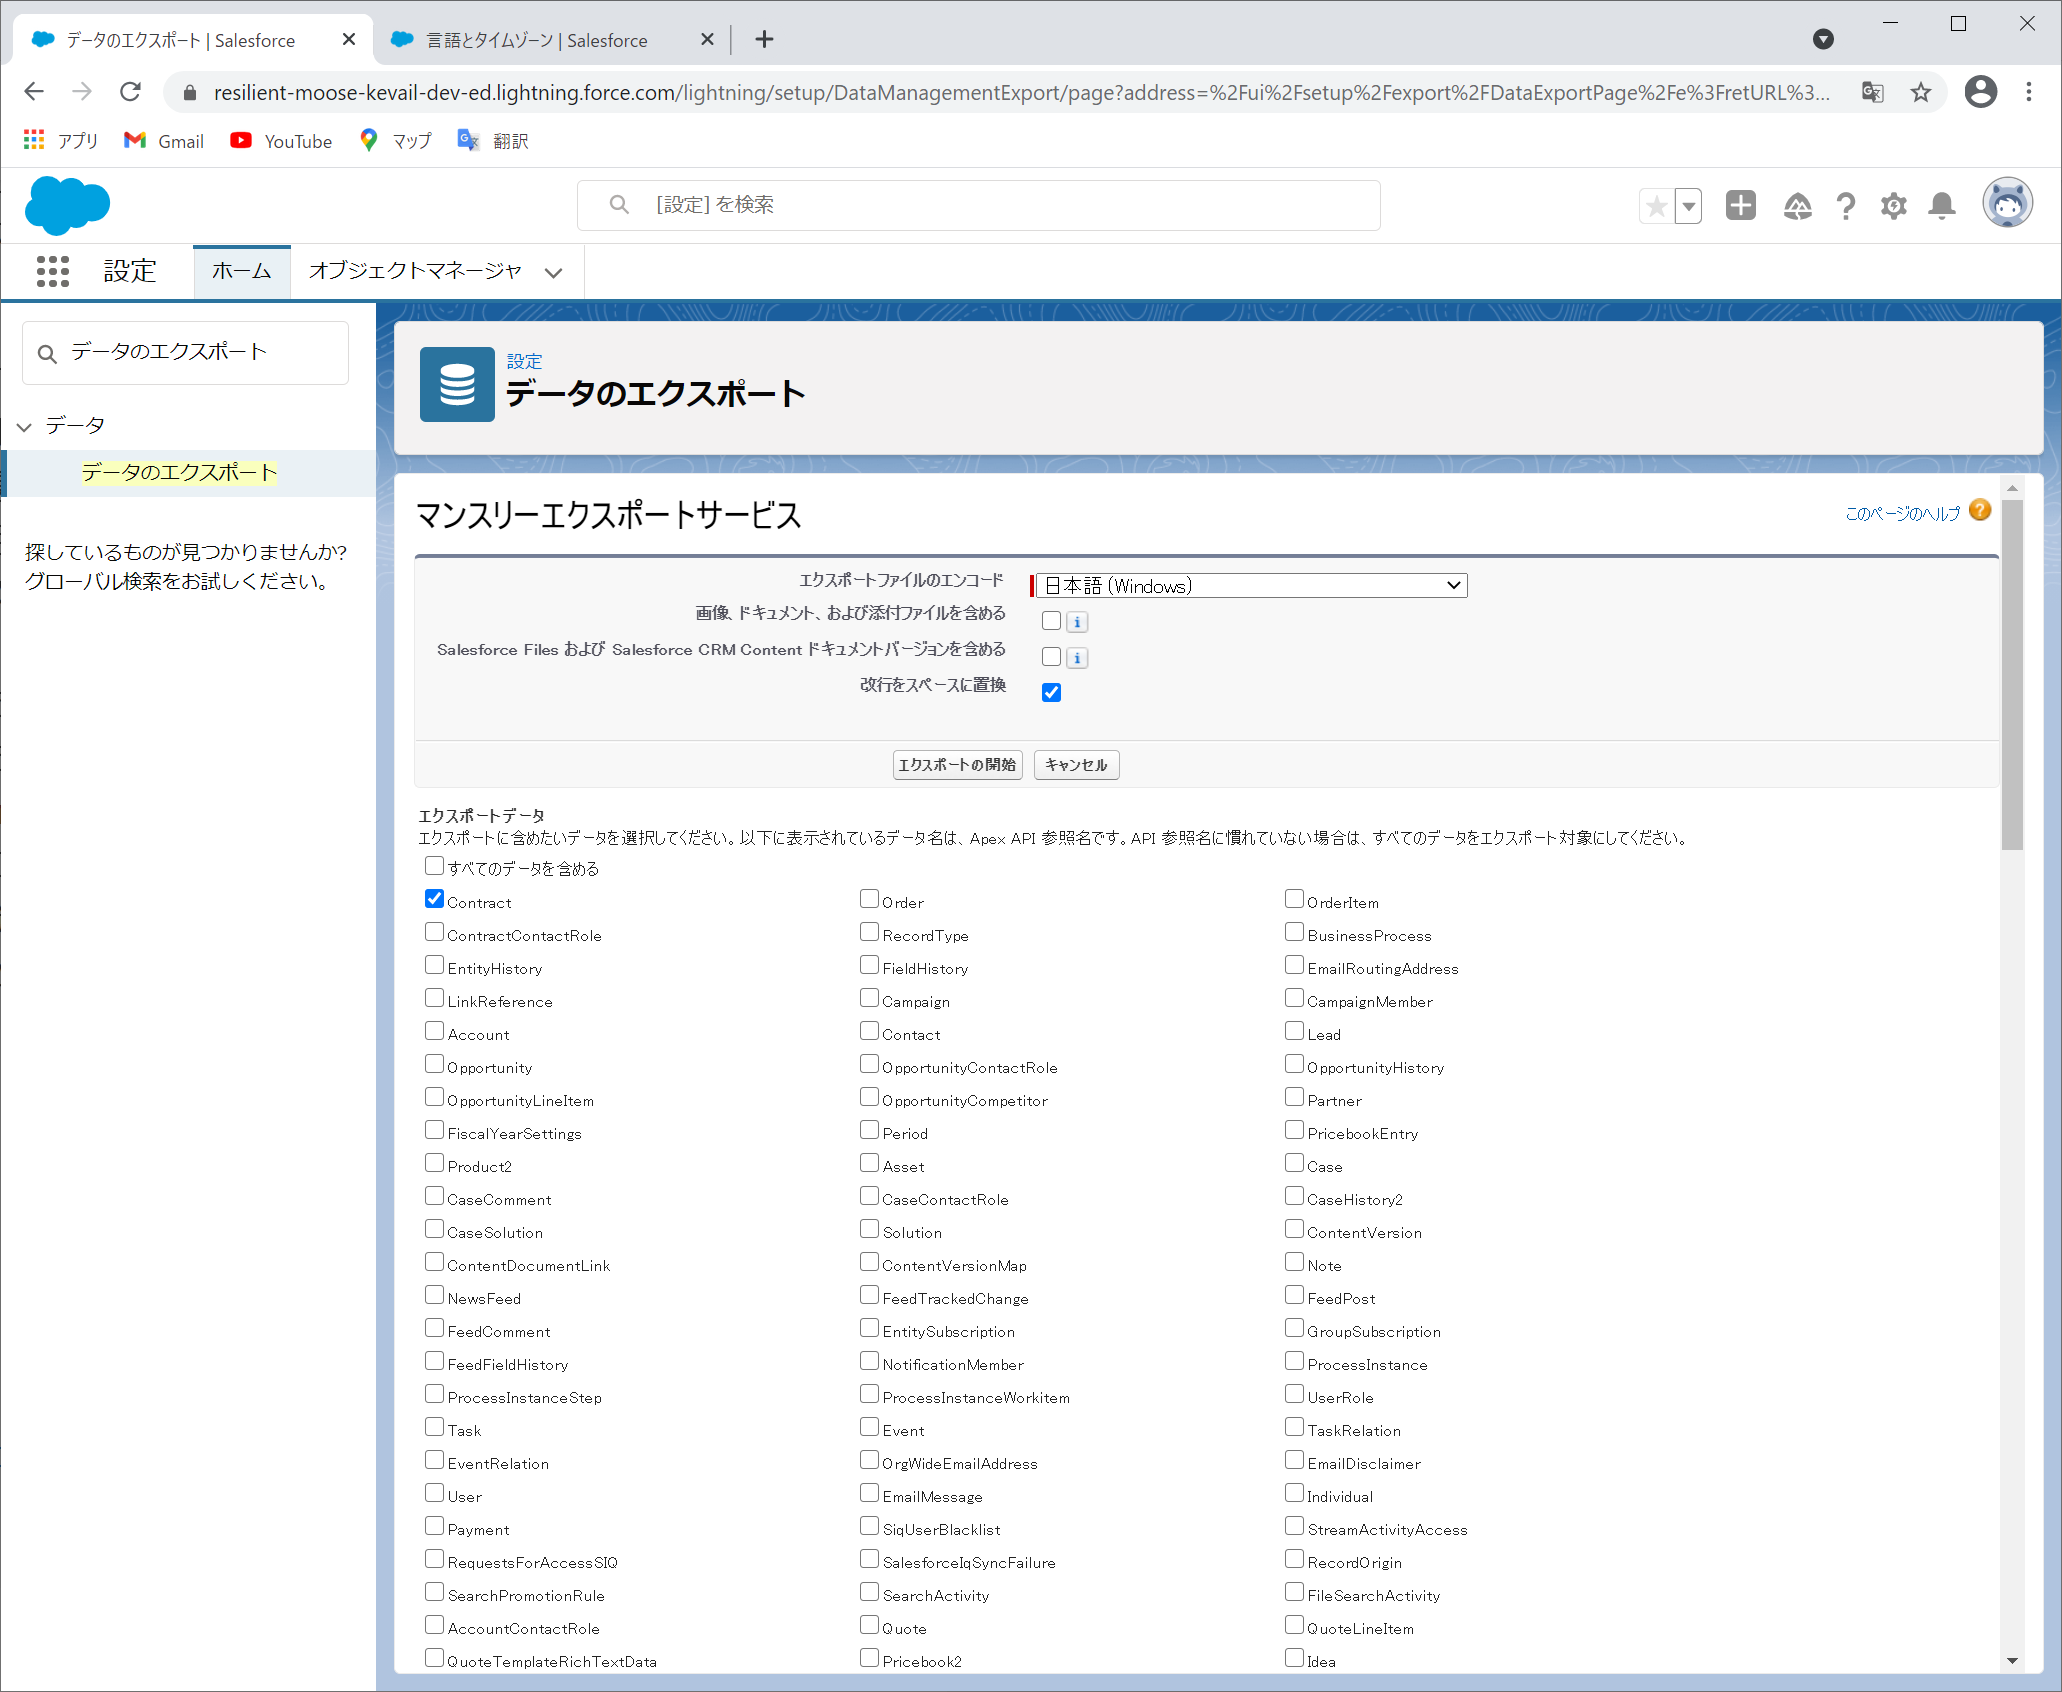Click the [設定]を検索 search field
This screenshot has width=2062, height=1692.
pyautogui.click(x=978, y=205)
